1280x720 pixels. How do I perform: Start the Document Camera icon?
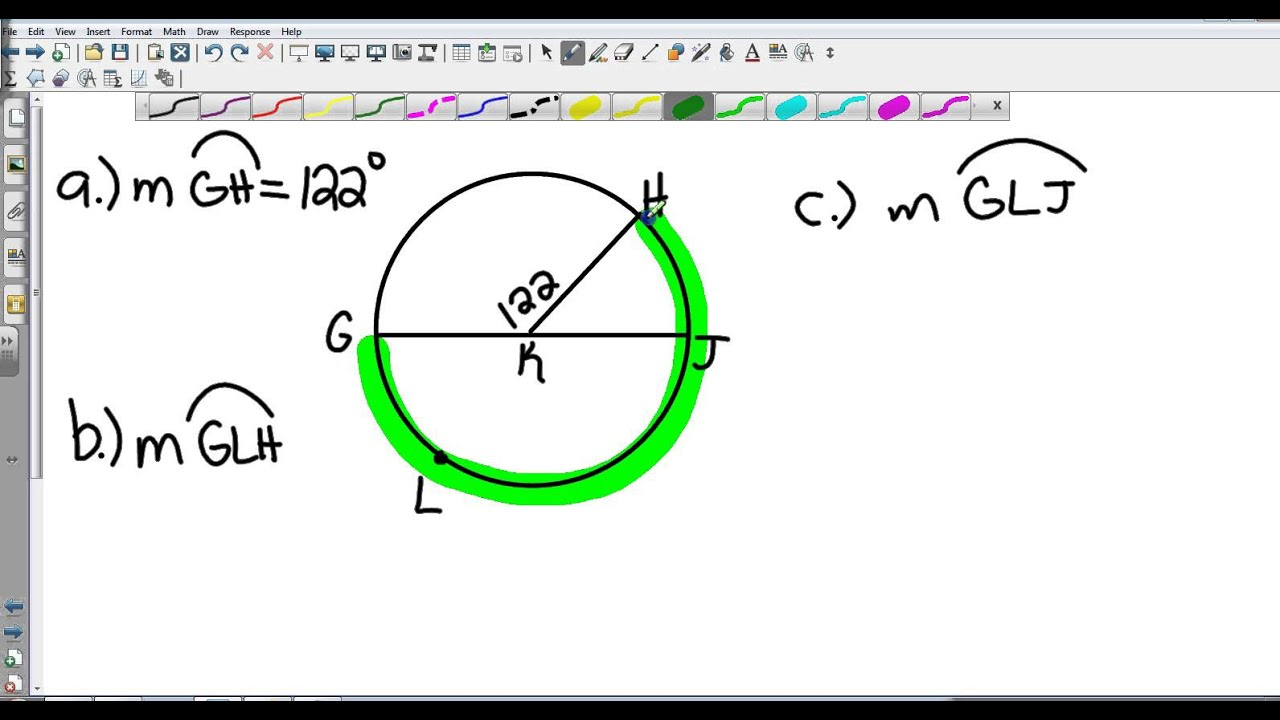click(427, 53)
